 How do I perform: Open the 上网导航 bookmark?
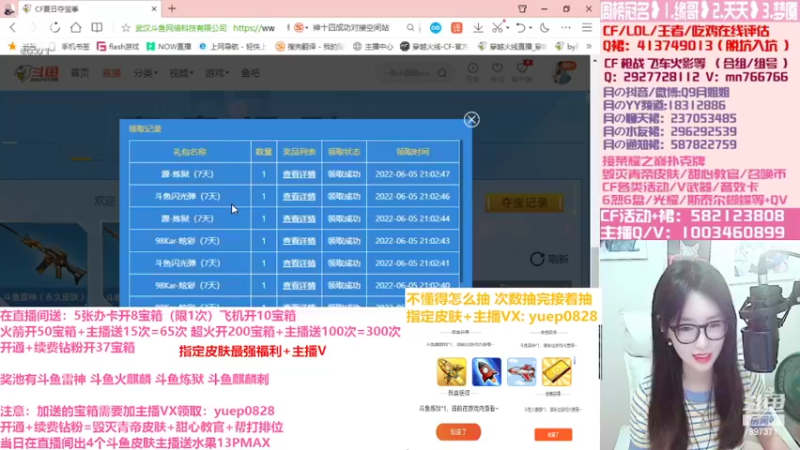pos(233,46)
